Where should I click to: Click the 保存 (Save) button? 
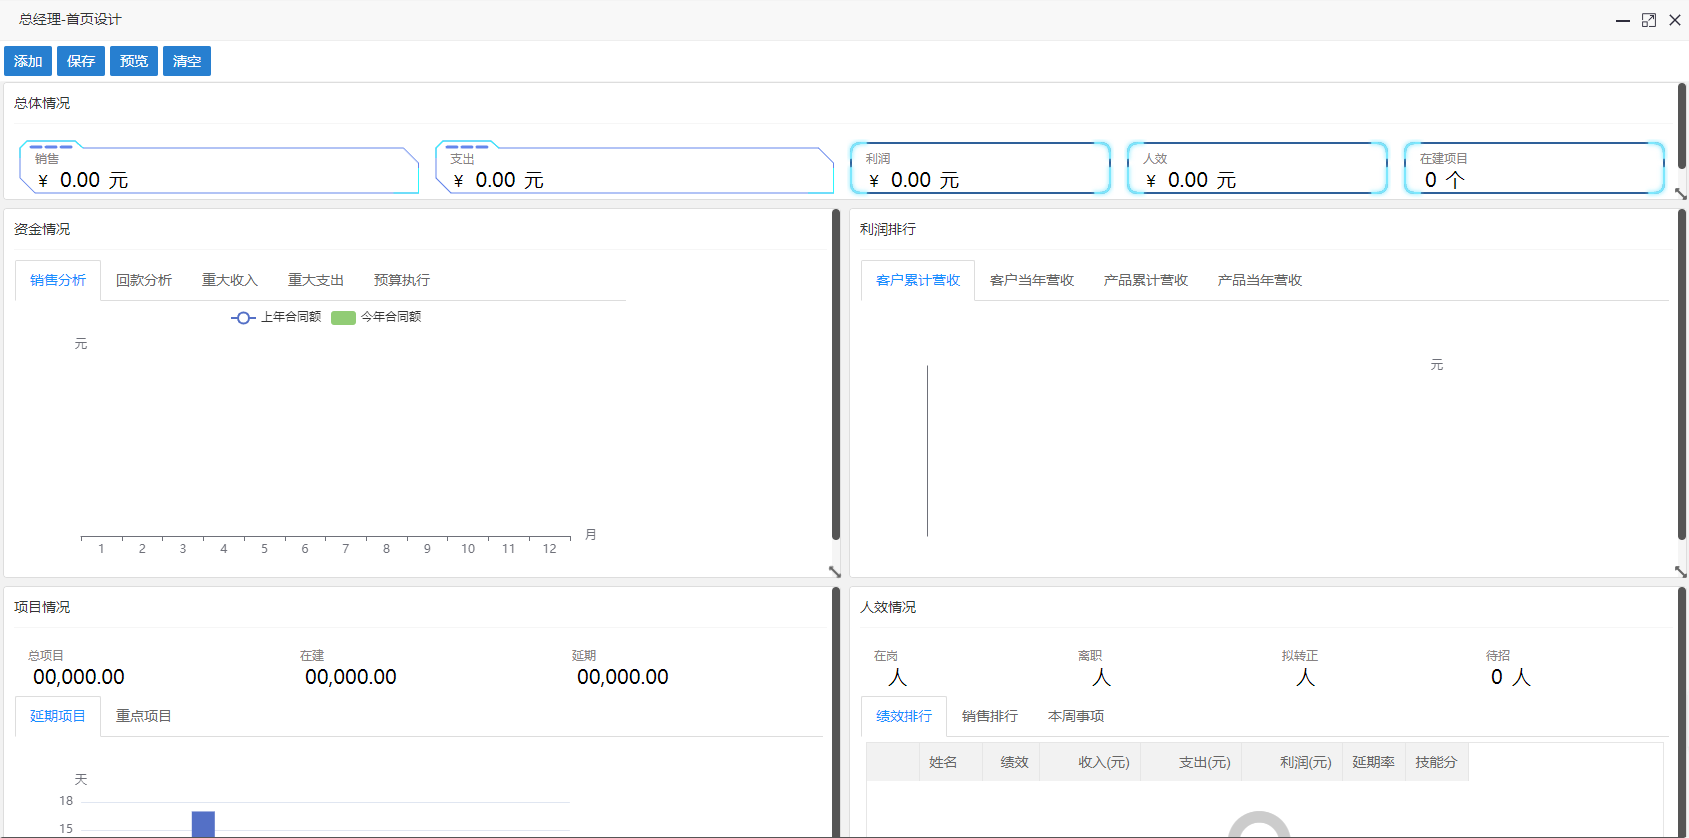point(81,61)
